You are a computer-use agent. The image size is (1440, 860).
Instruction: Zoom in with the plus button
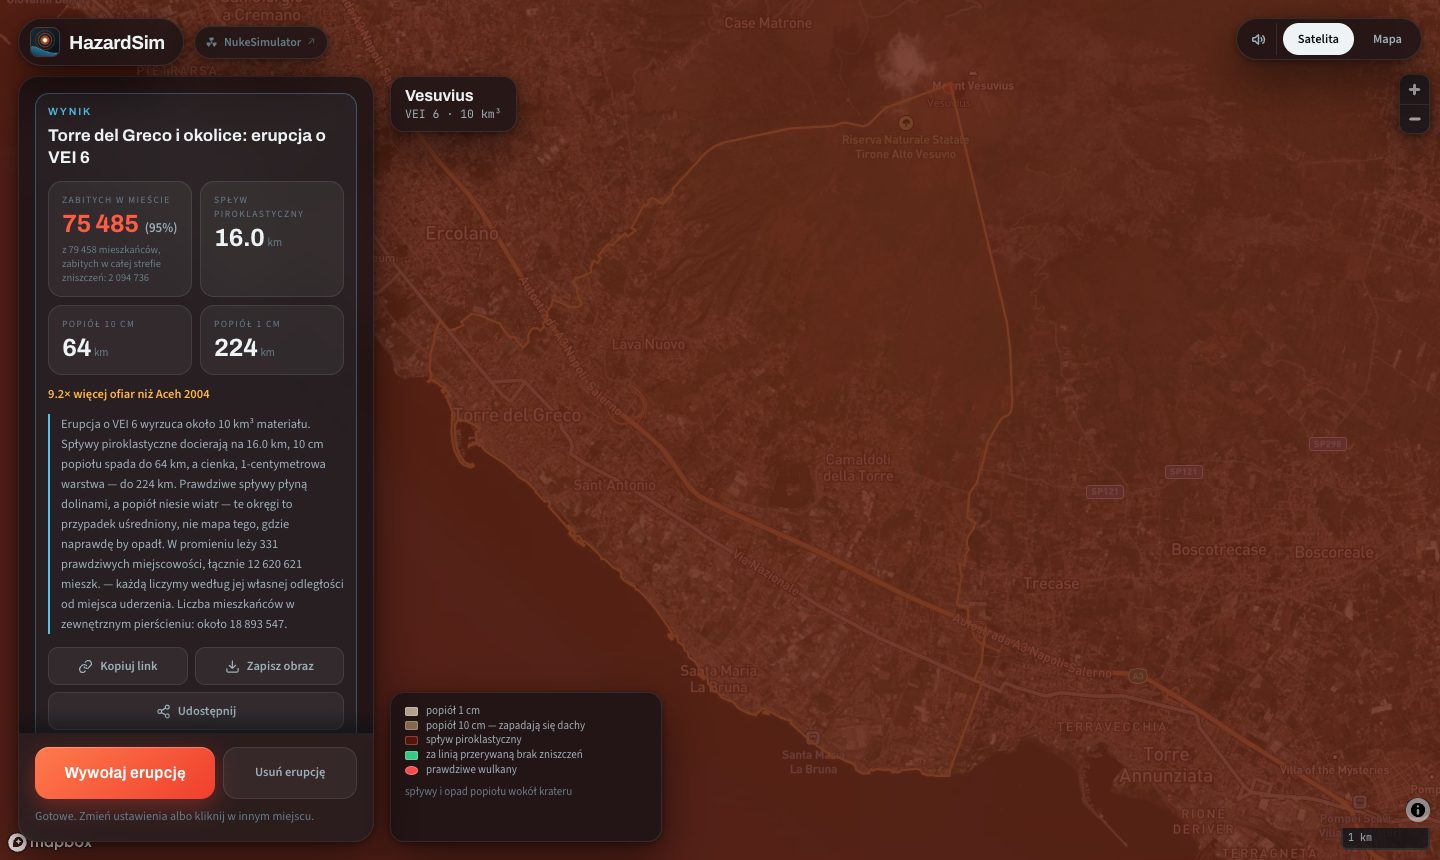pyautogui.click(x=1414, y=90)
